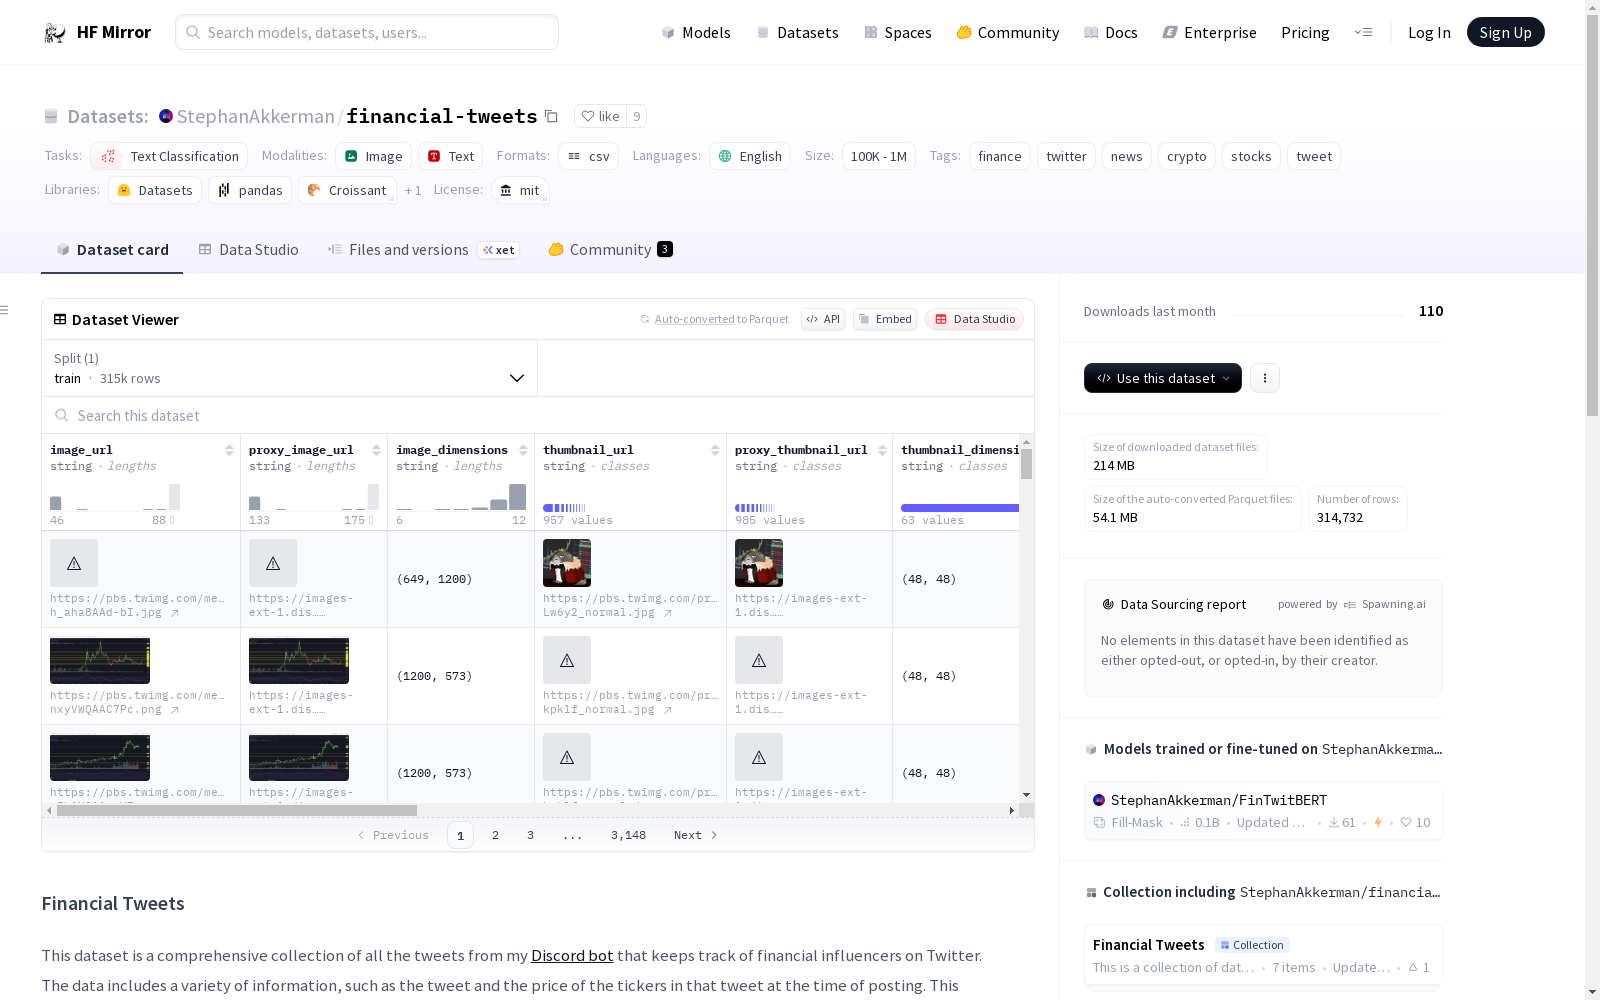Open the StephanAkkerman/FinTwitBERT model card
Screen dimensions: 1600x1000
[x=1263, y=811]
